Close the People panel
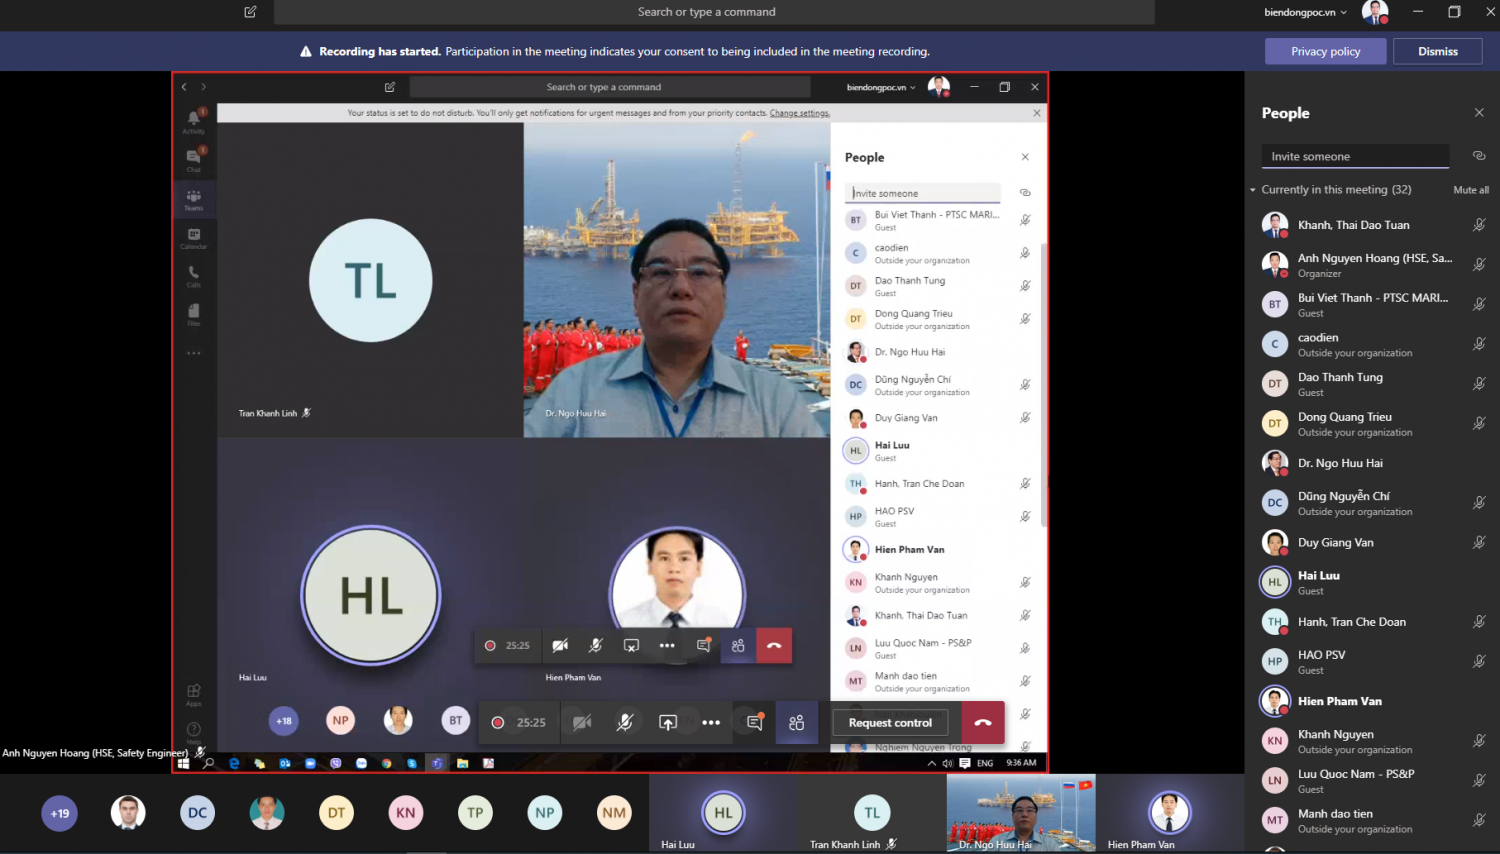The height and width of the screenshot is (854, 1500). tap(1479, 113)
